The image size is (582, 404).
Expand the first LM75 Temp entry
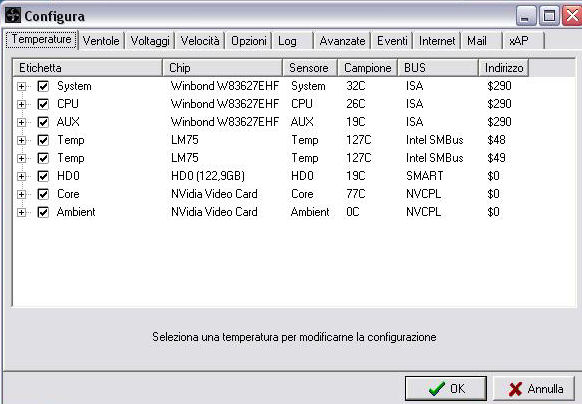click(x=22, y=140)
